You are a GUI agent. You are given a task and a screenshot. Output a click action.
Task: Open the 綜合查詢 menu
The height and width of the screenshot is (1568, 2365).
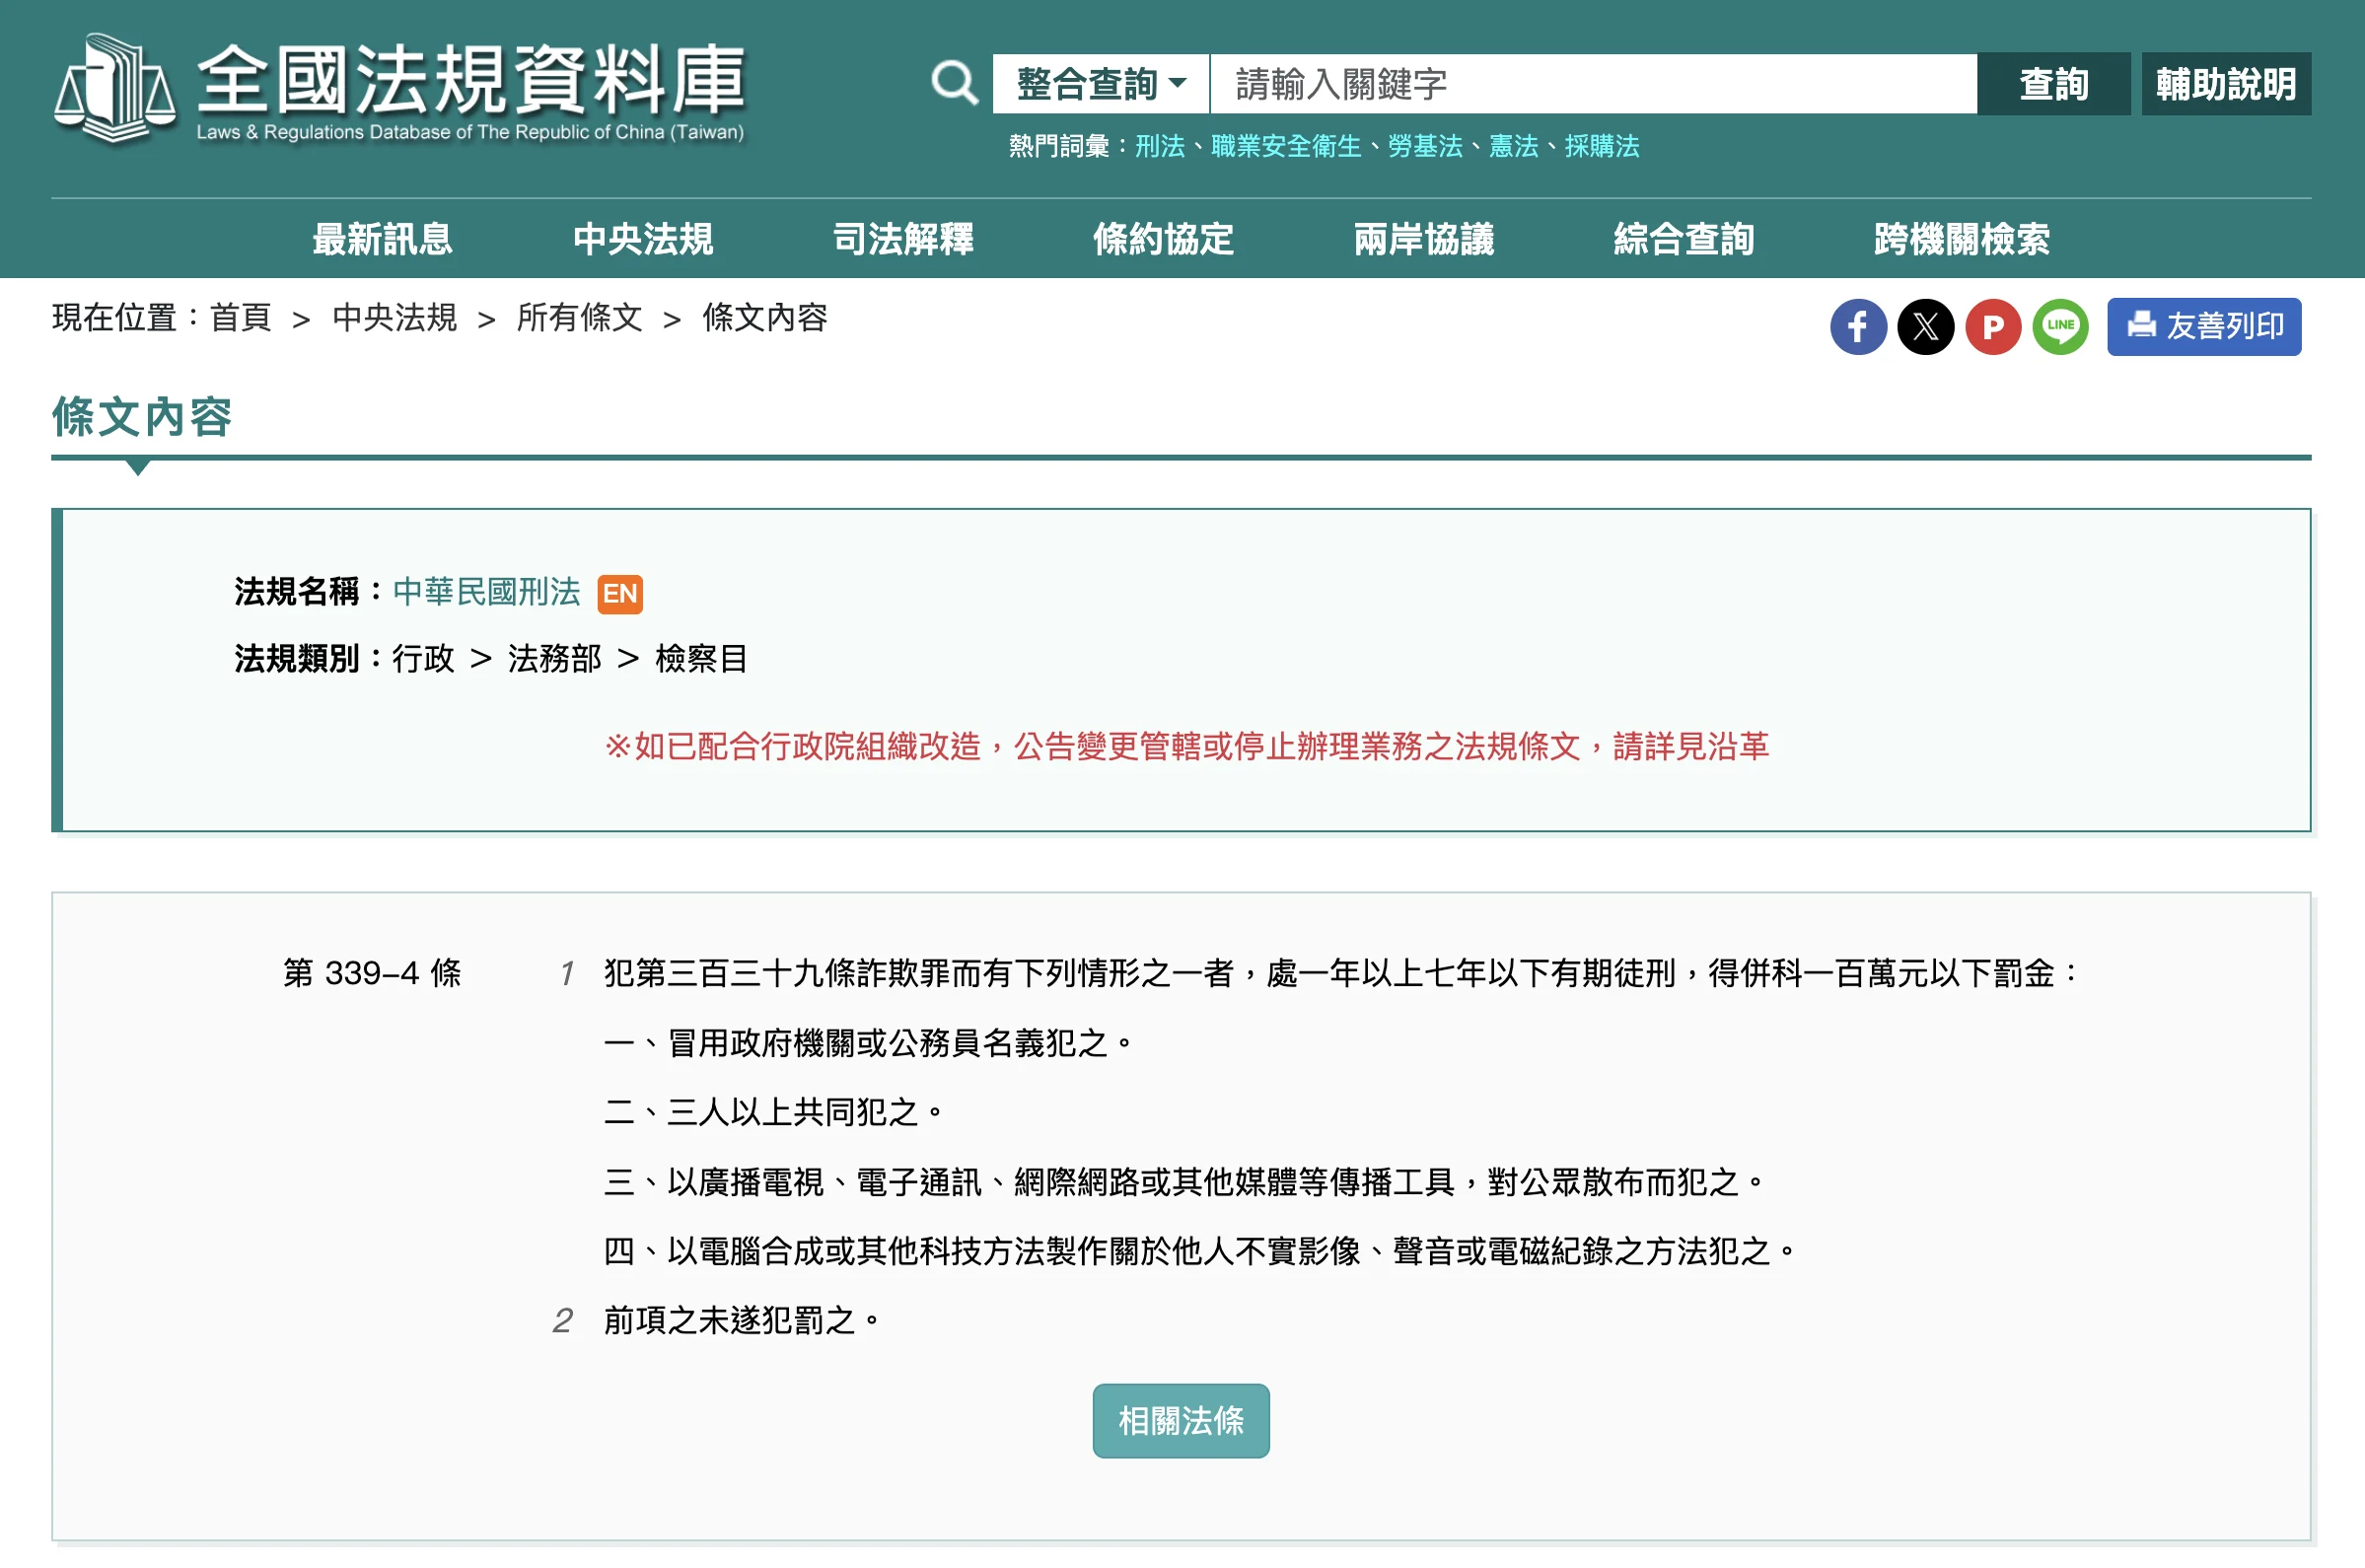coord(1684,239)
